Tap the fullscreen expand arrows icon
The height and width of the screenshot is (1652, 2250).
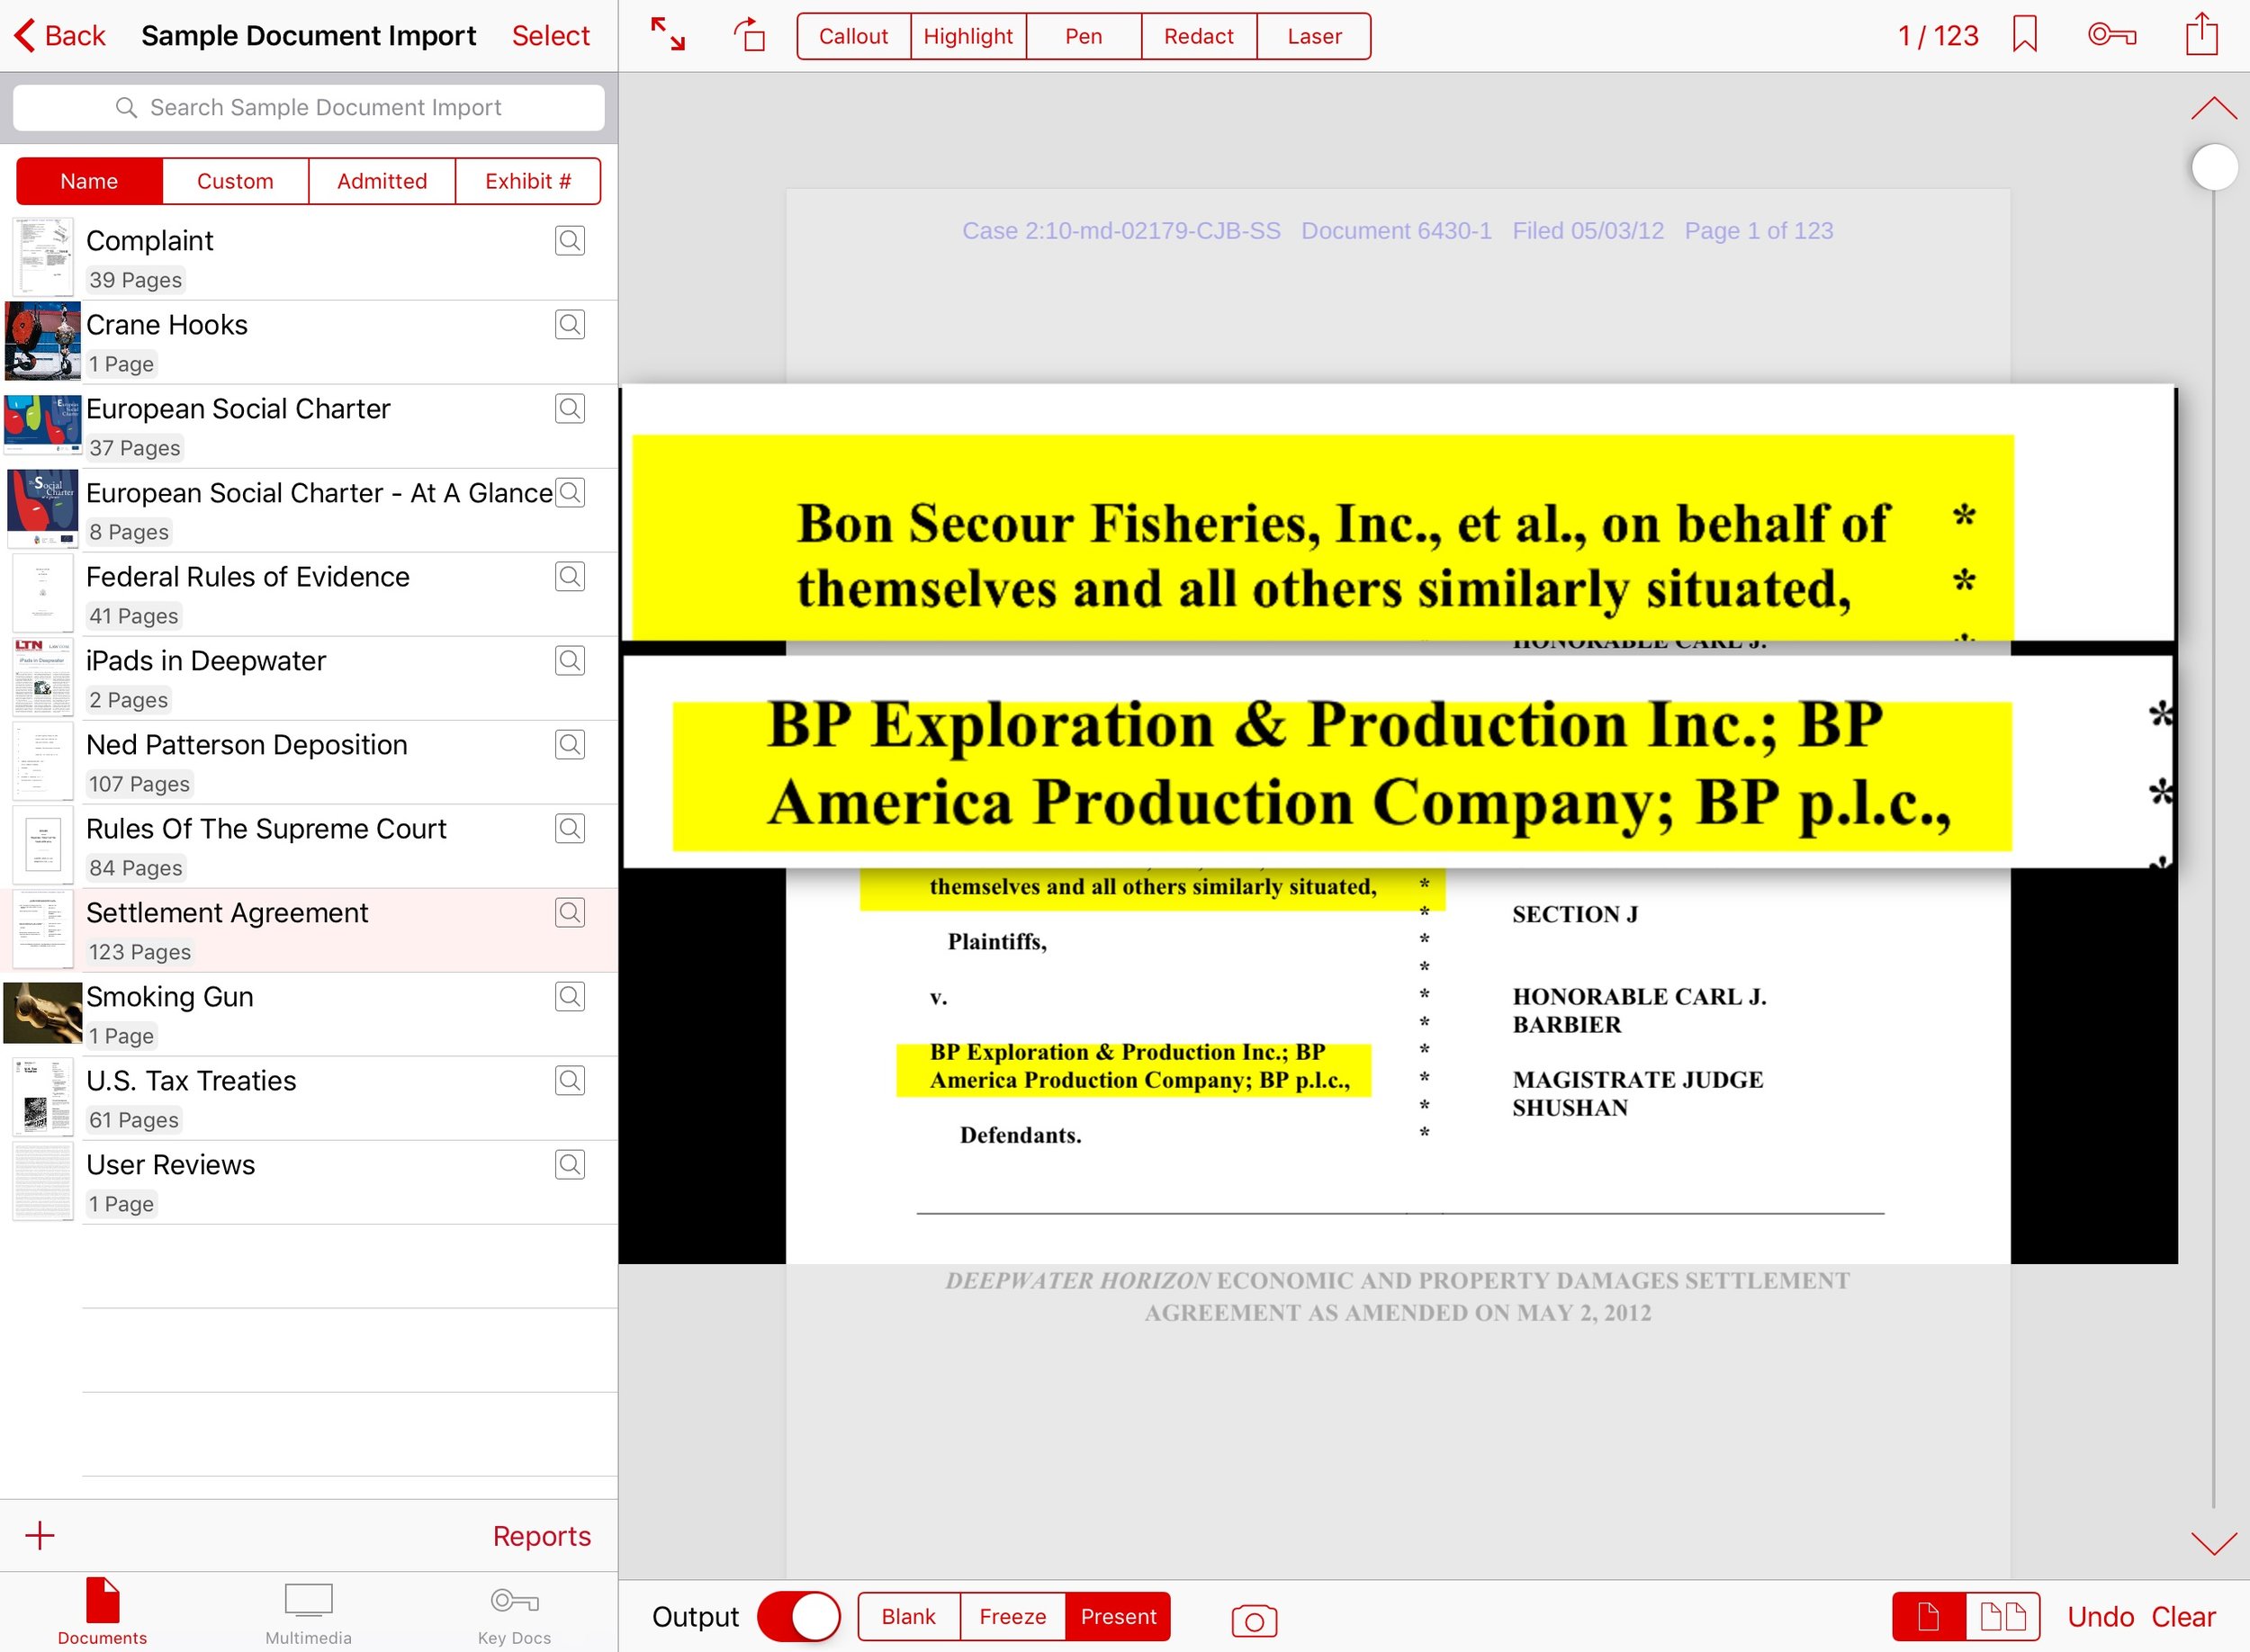(x=668, y=35)
